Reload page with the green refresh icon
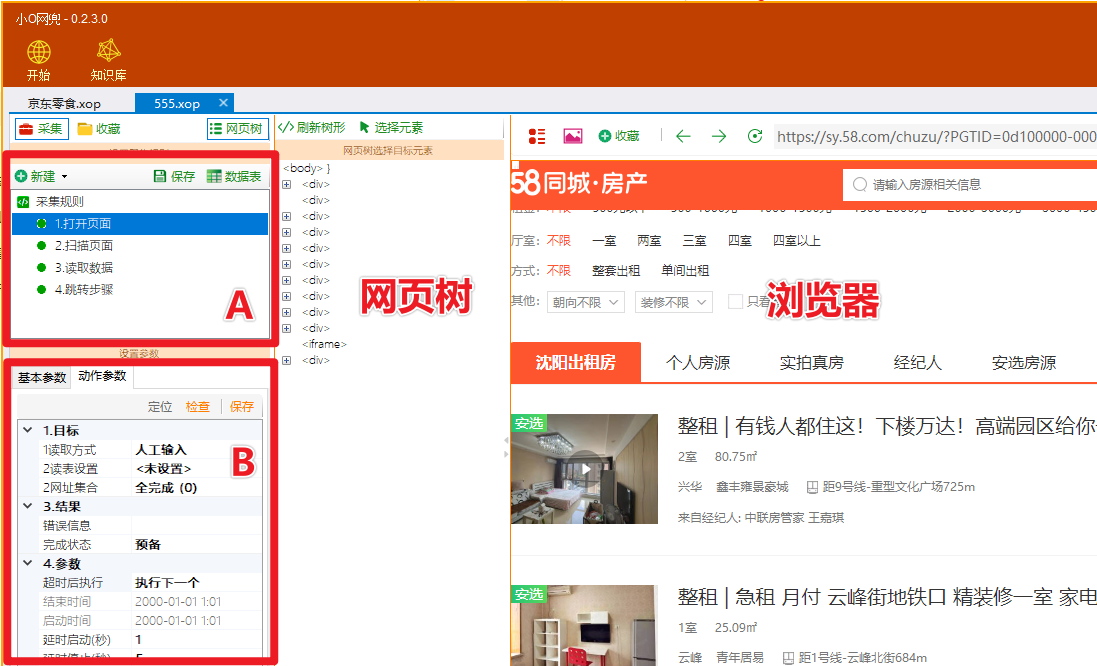Screen dimensions: 1097x666 [x=755, y=136]
